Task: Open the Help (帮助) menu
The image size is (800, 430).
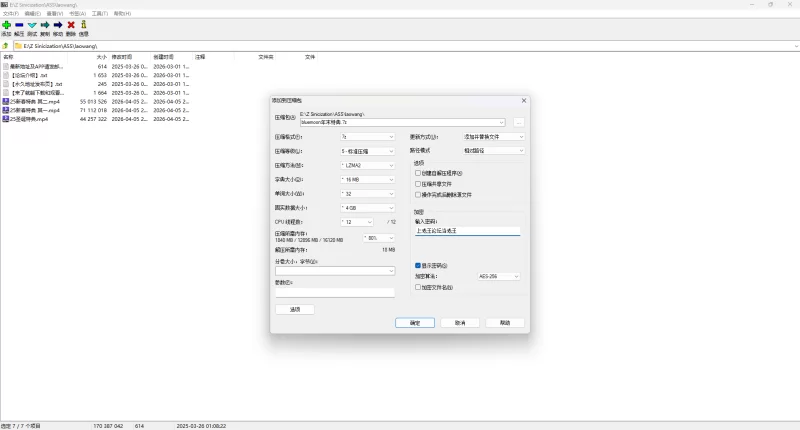Action: pos(122,14)
